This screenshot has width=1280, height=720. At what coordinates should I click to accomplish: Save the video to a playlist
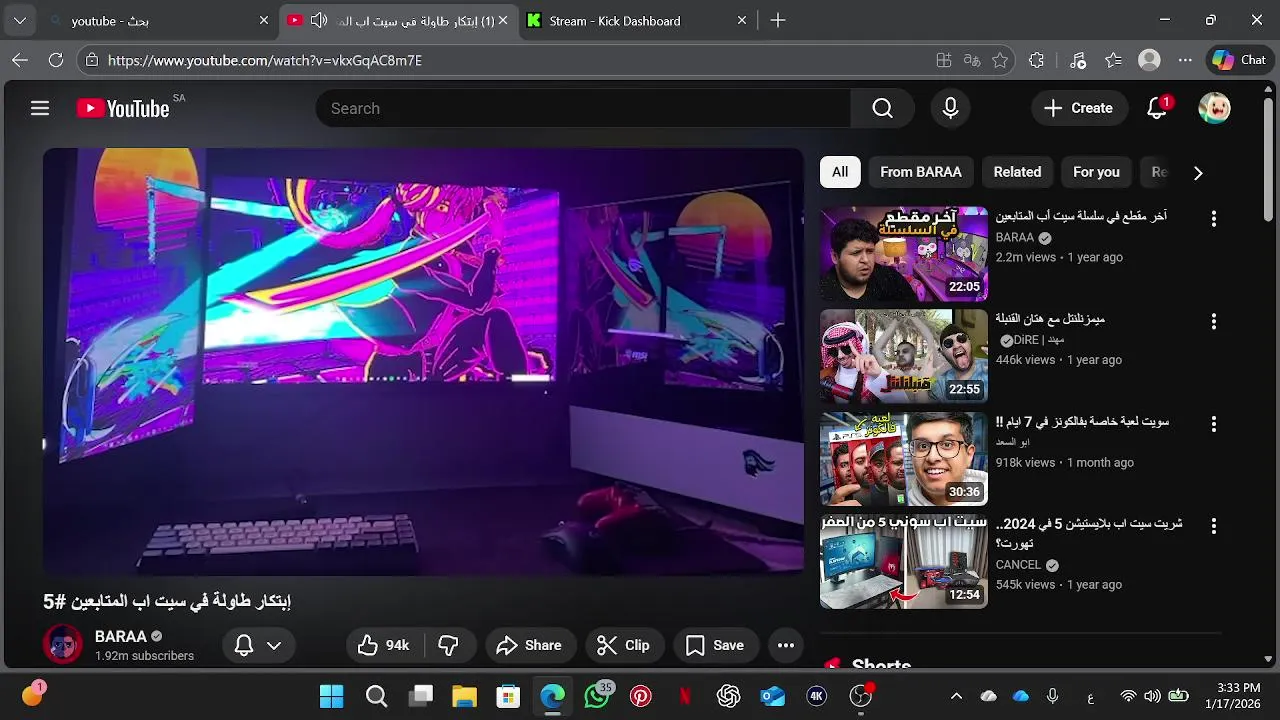tap(714, 645)
